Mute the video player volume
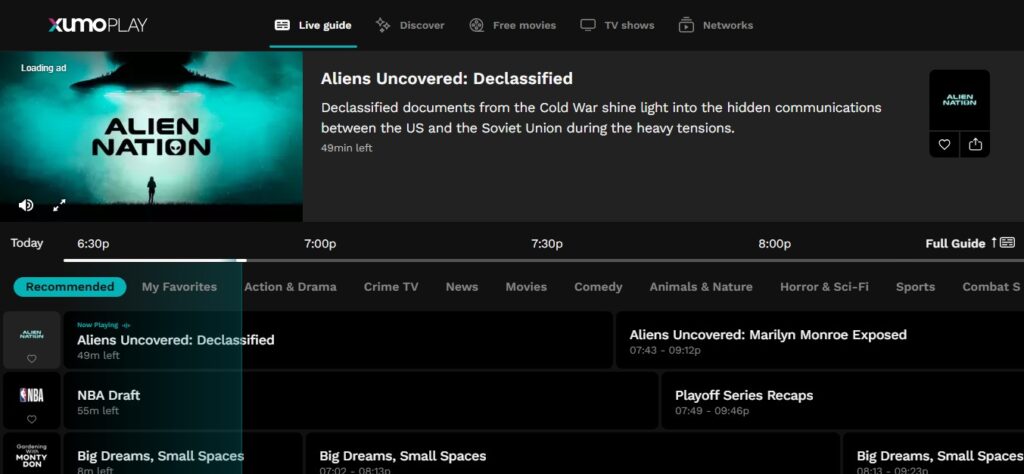The height and width of the screenshot is (474, 1024). (26, 205)
